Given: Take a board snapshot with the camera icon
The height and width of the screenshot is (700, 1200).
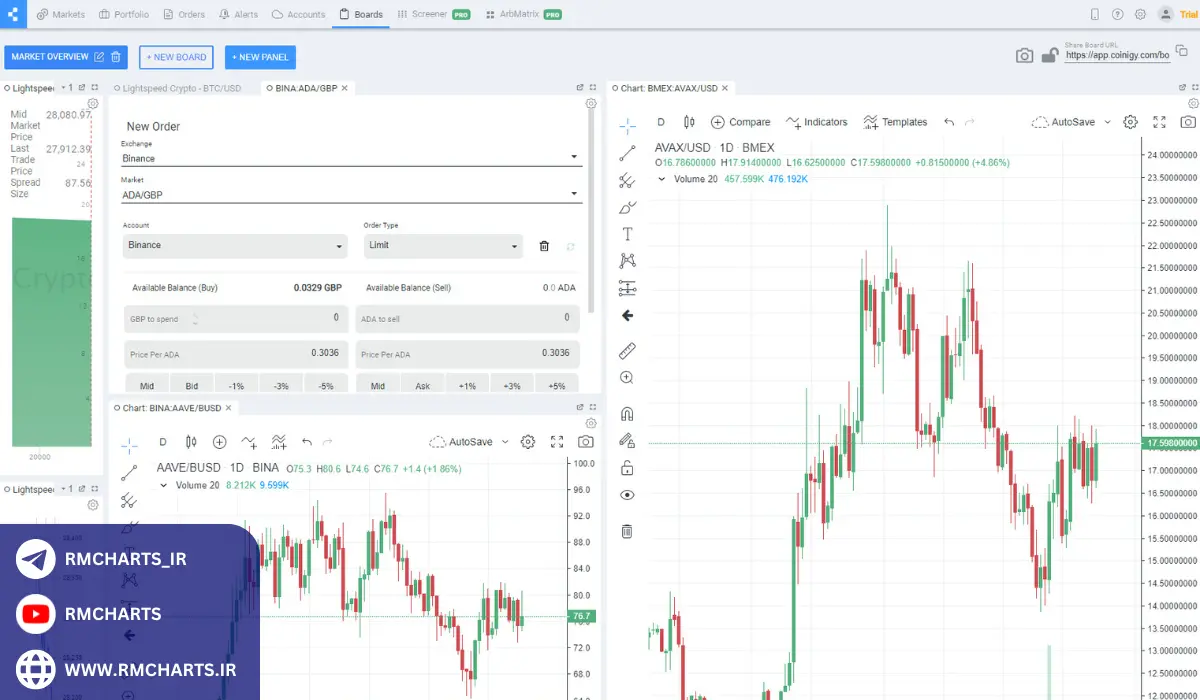Looking at the screenshot, I should pos(1024,57).
